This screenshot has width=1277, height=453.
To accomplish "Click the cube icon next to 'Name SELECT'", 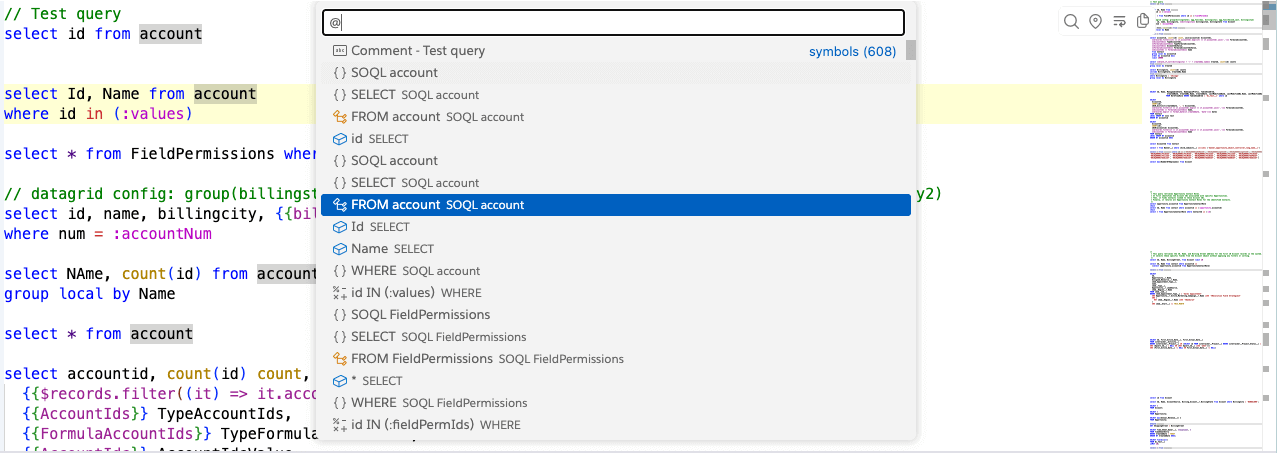I will (x=340, y=249).
